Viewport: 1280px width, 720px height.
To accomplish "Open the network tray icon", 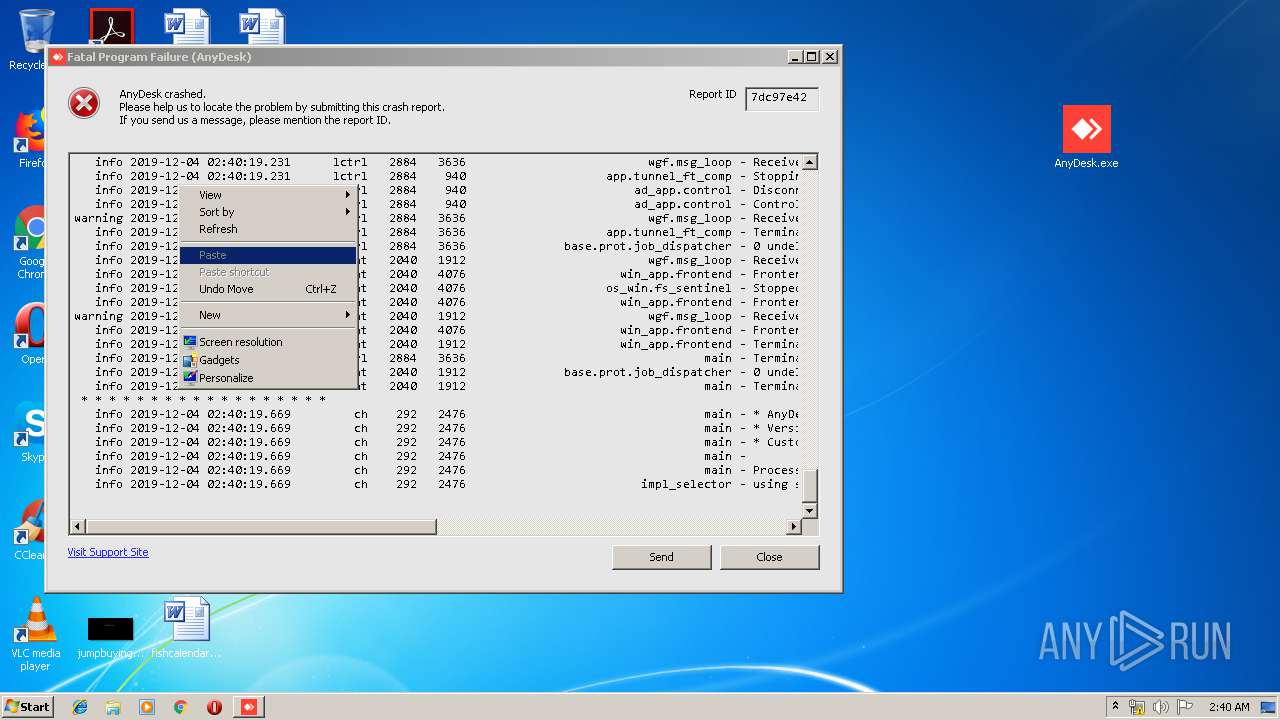I will tap(1137, 707).
